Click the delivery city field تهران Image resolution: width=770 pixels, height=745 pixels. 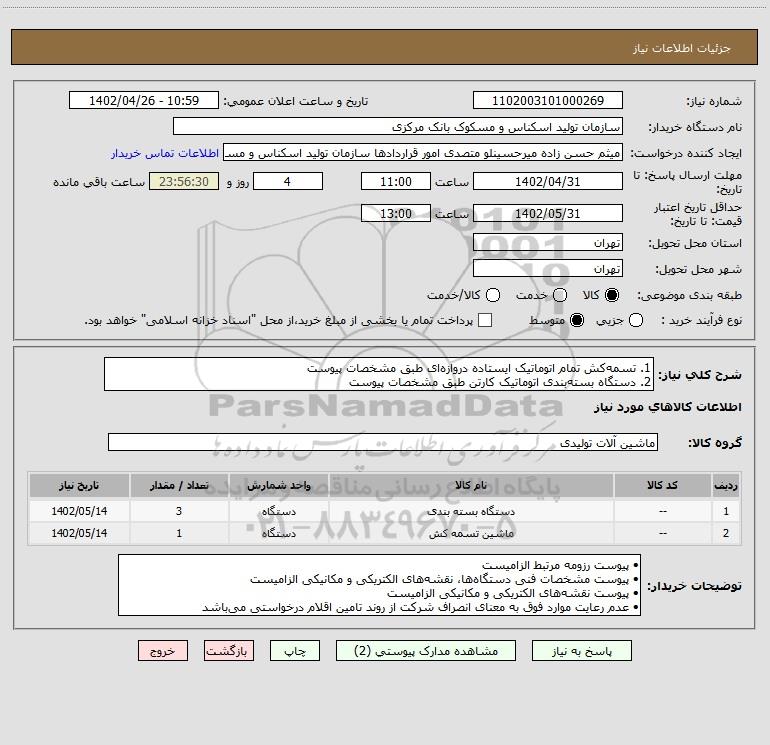(548, 269)
